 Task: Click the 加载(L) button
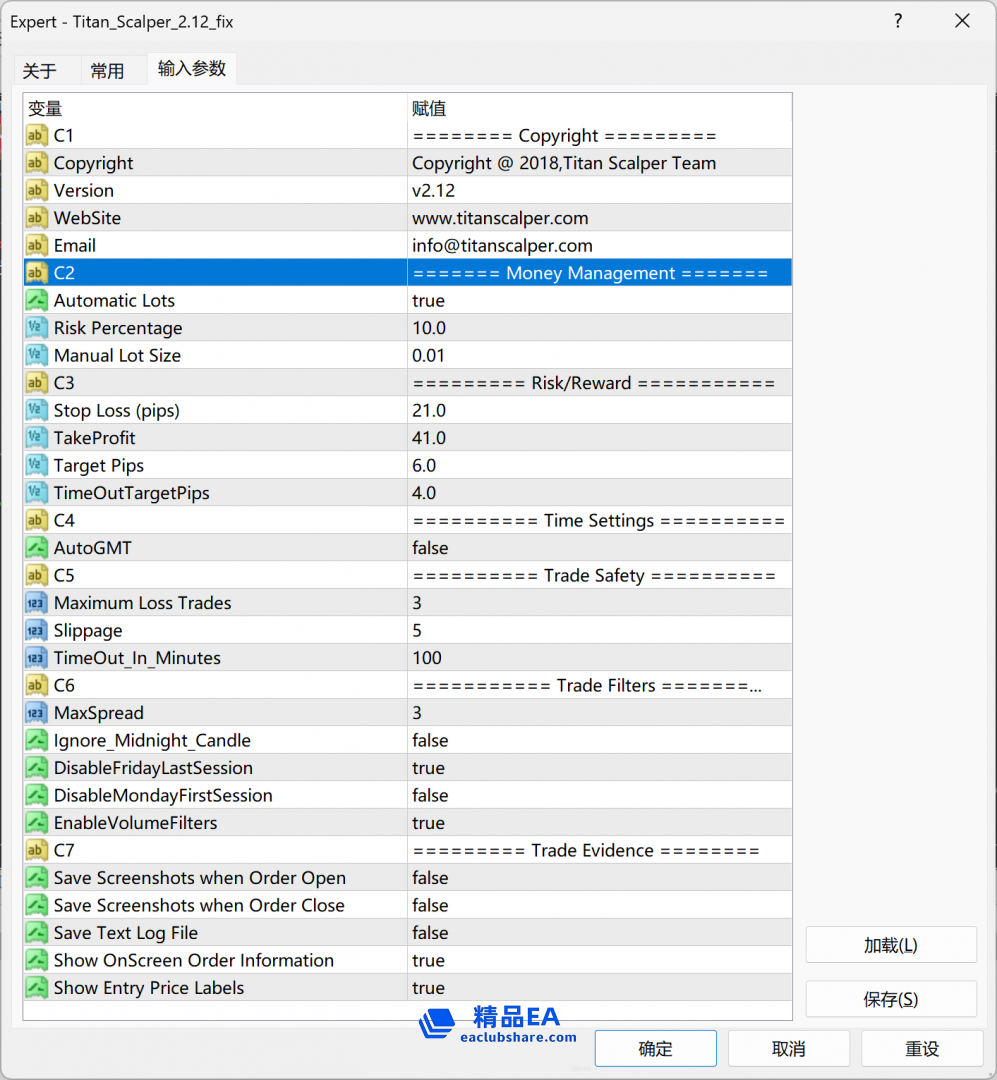tap(890, 945)
